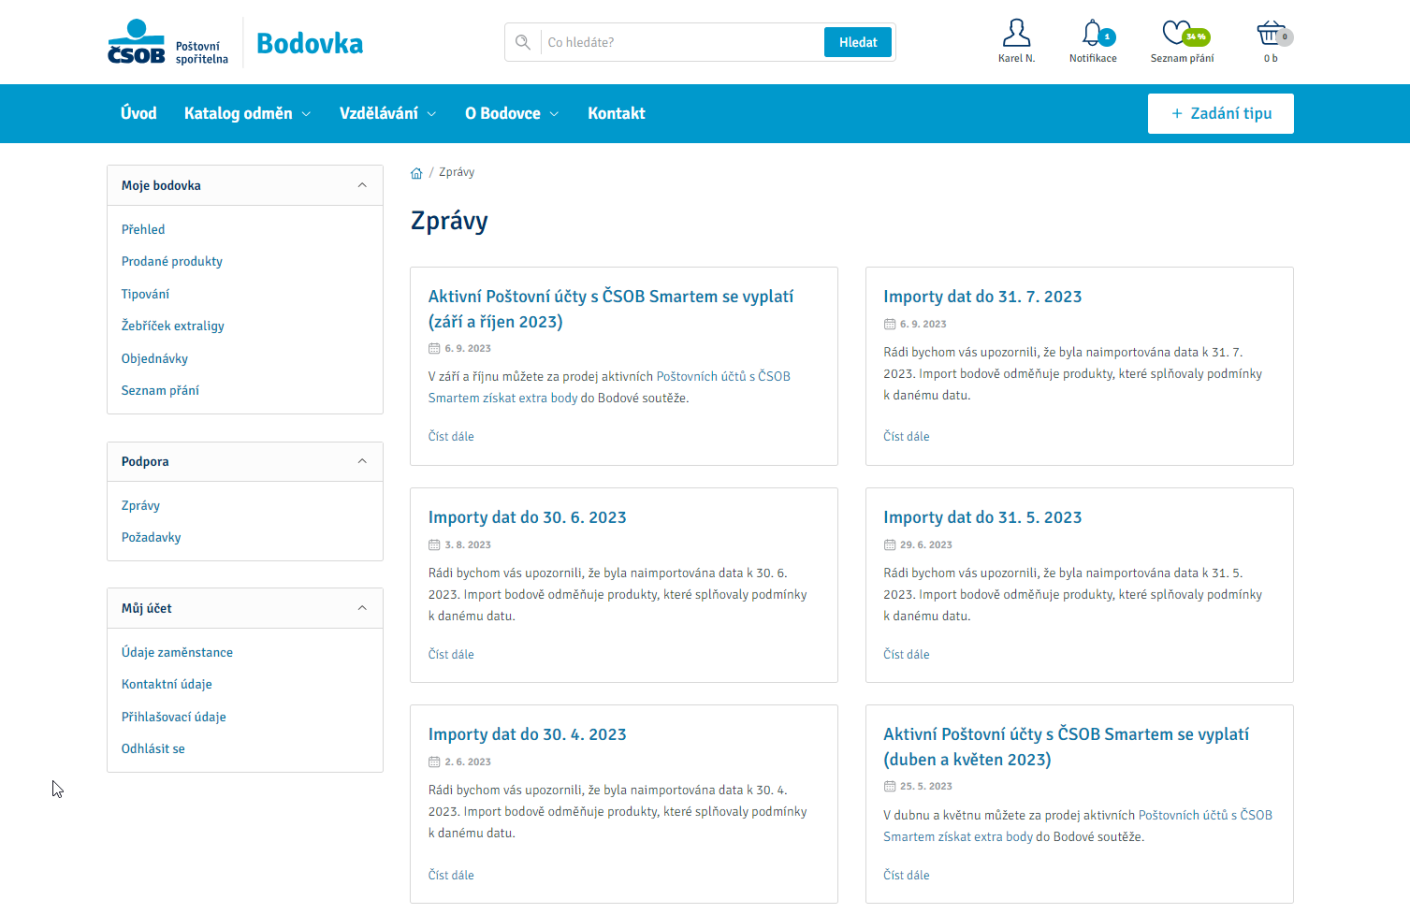
Task: Open Požadavky in the sidebar
Action: tap(151, 537)
